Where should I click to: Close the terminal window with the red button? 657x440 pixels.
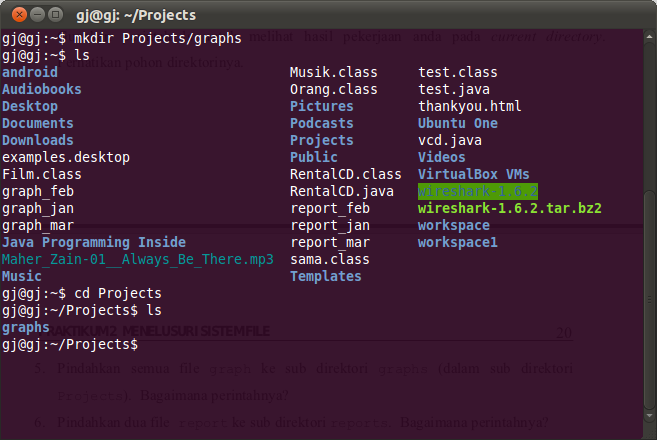click(x=19, y=15)
